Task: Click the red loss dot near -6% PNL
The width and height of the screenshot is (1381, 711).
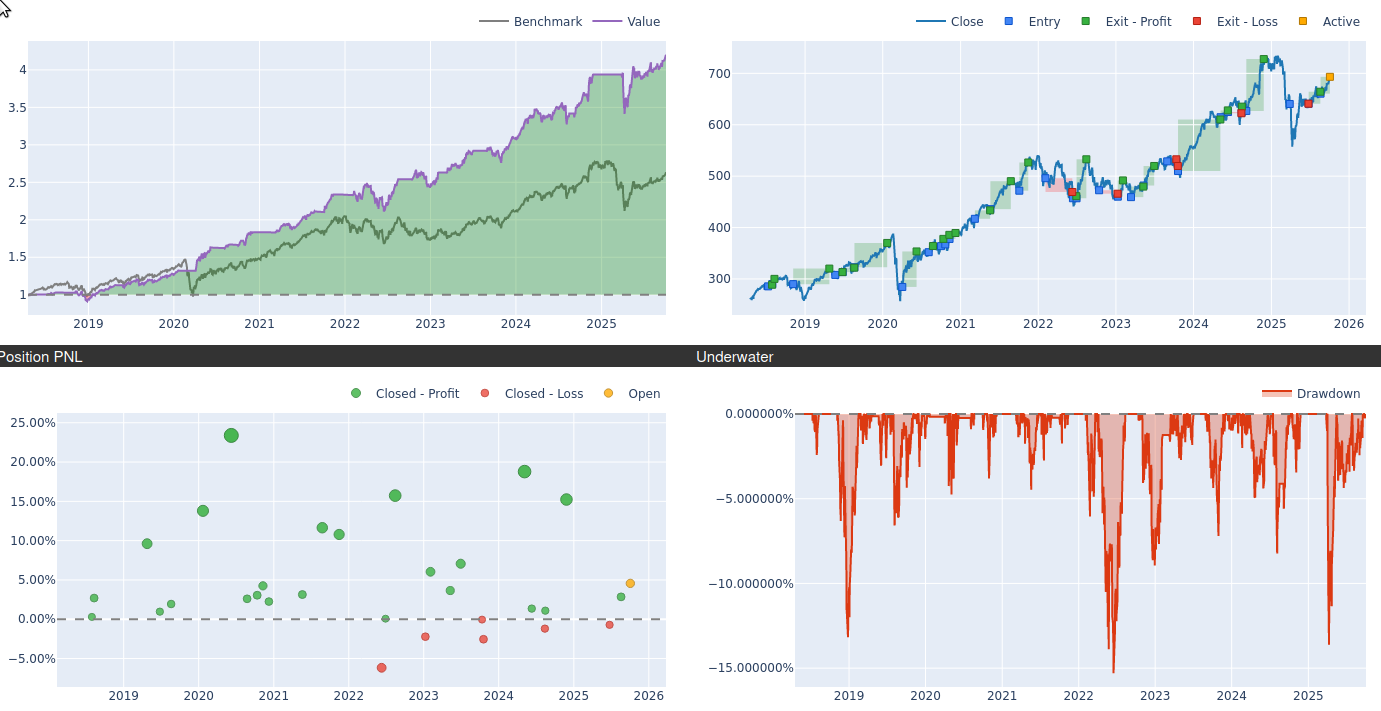Action: (381, 667)
